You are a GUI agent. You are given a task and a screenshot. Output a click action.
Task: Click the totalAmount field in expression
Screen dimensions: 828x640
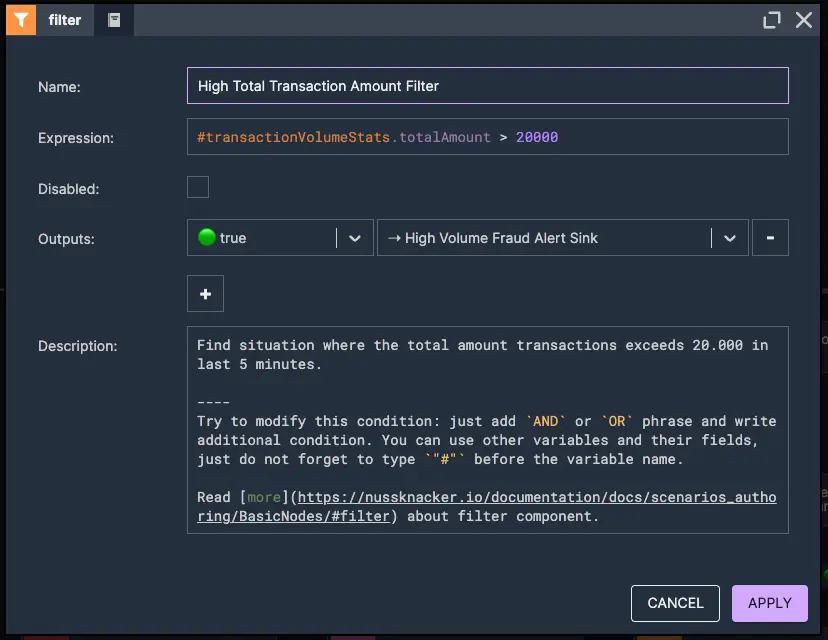click(445, 137)
